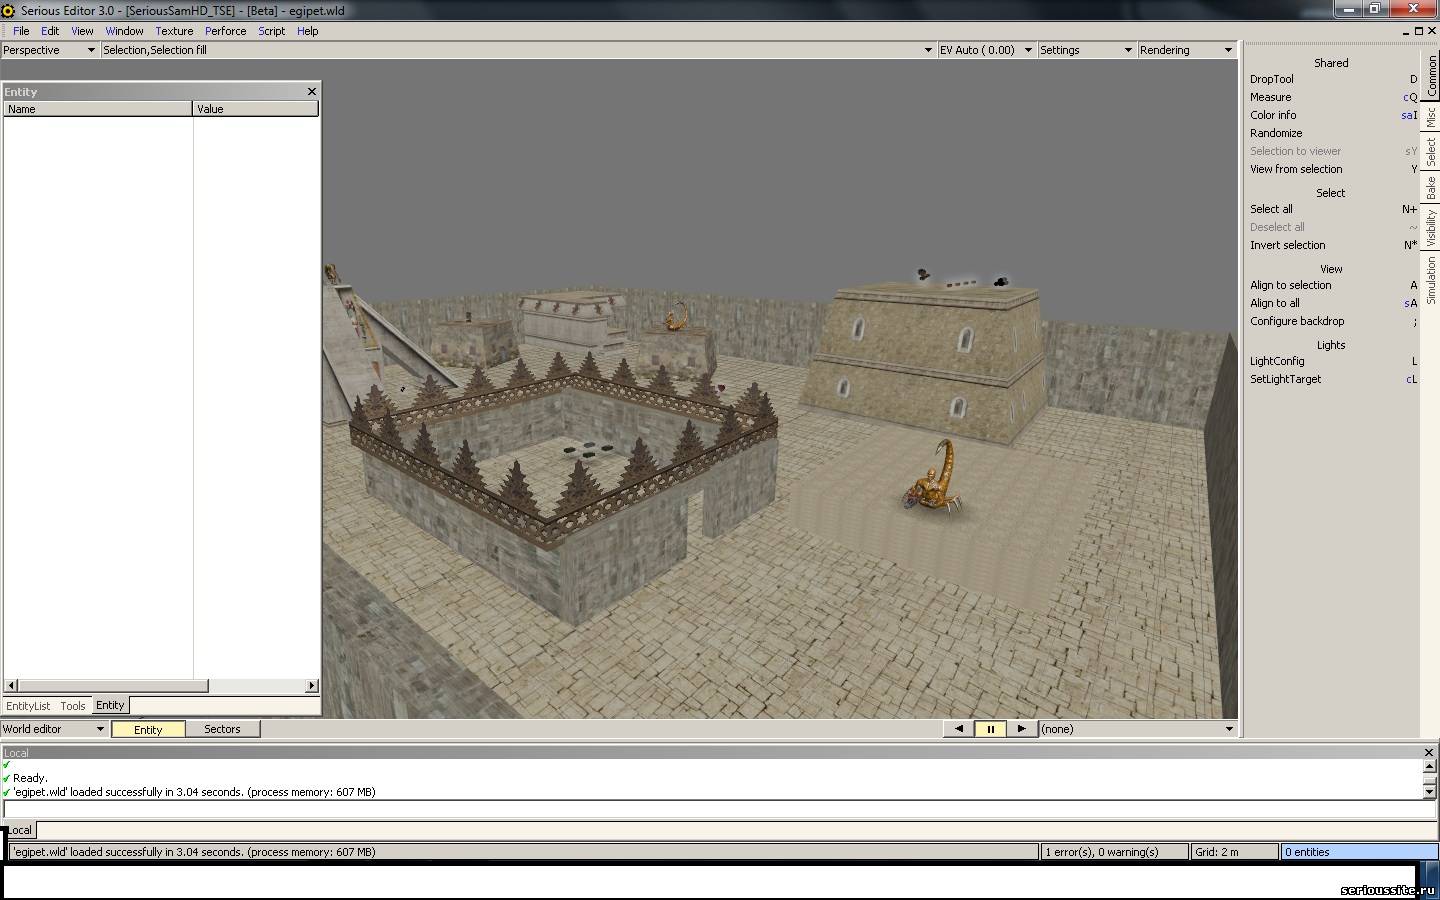Screen dimensions: 1440x900
Task: Expand the Selection fill dropdown
Action: coord(517,50)
